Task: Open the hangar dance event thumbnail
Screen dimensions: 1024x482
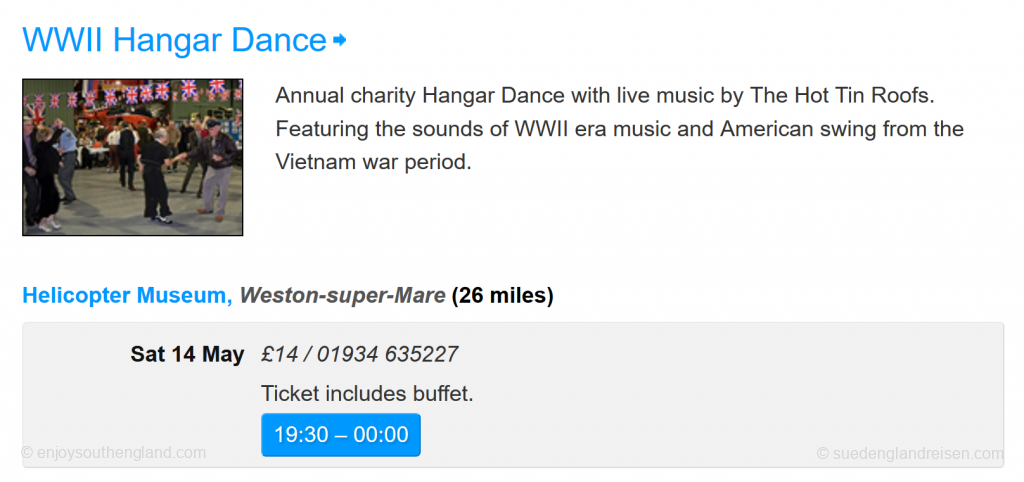Action: (133, 157)
